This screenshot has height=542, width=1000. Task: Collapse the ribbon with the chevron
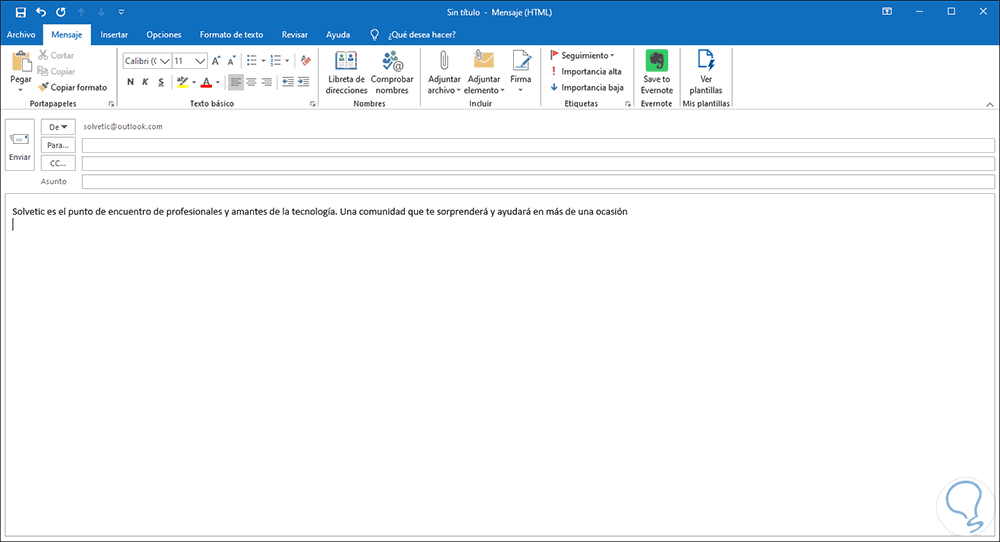coord(990,104)
